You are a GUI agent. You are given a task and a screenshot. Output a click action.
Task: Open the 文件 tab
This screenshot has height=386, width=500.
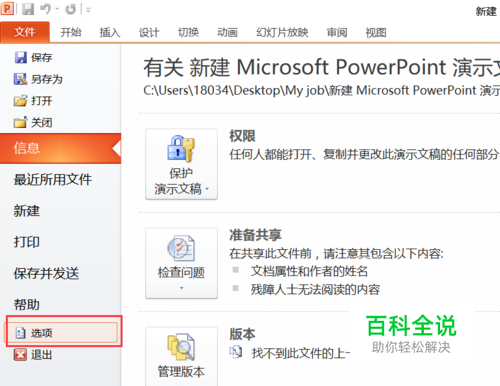(x=25, y=32)
